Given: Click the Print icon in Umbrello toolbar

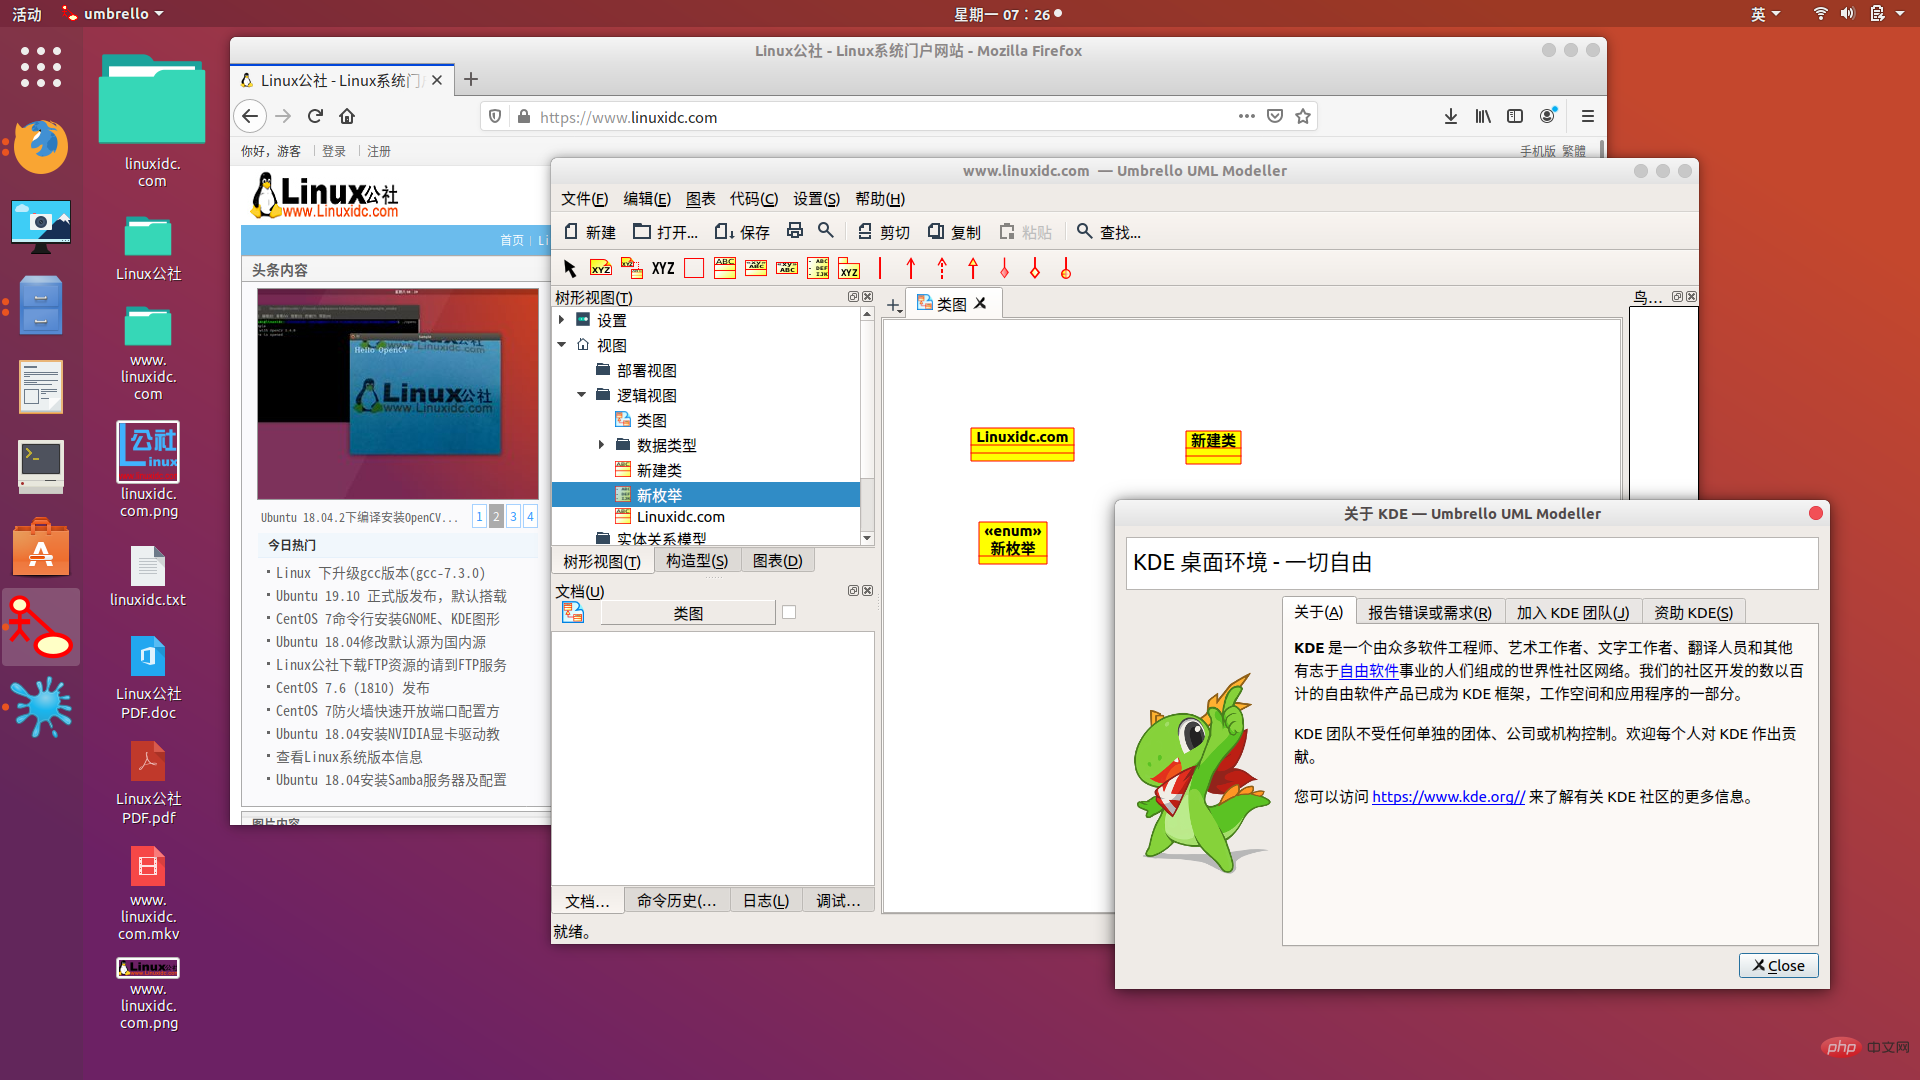Looking at the screenshot, I should 795,231.
